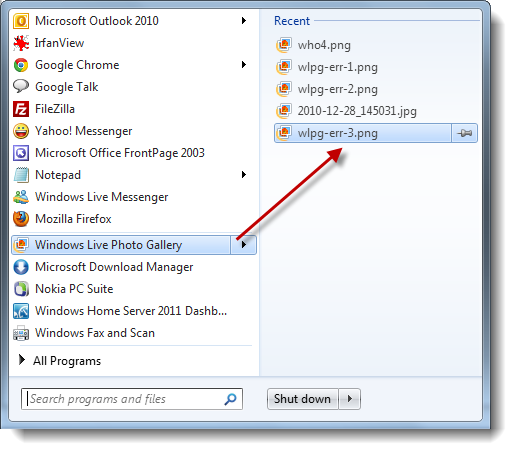This screenshot has width=516, height=454.
Task: Pin wlpg-err-3.png to the jump list
Action: 464,133
